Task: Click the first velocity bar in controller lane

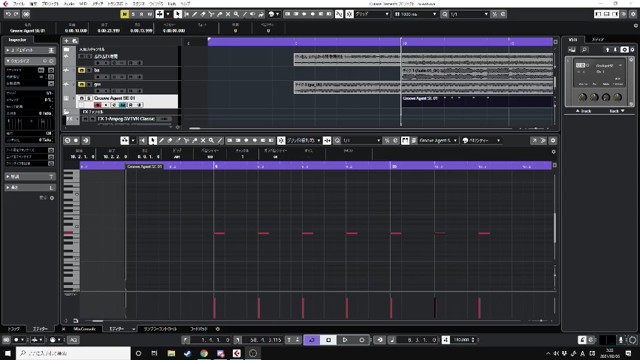Action: pyautogui.click(x=214, y=308)
